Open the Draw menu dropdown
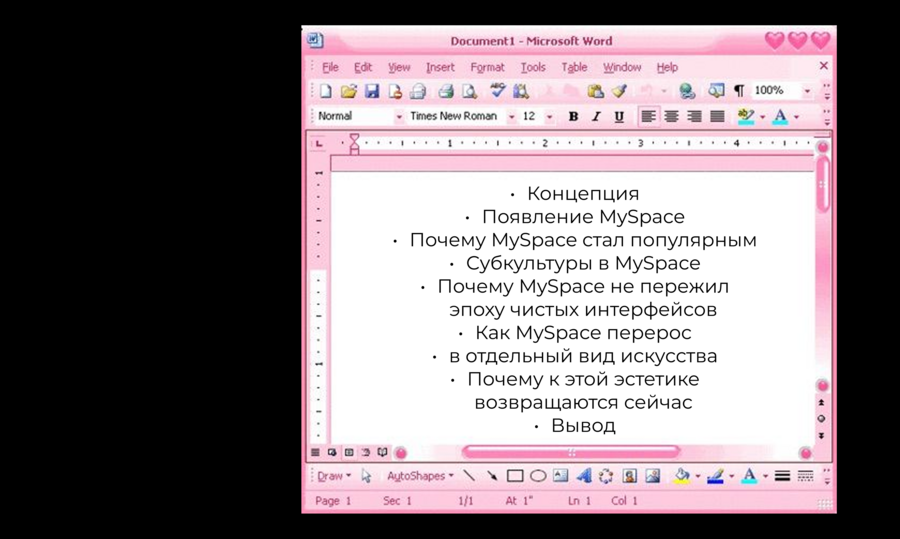The width and height of the screenshot is (900, 539). click(x=333, y=476)
